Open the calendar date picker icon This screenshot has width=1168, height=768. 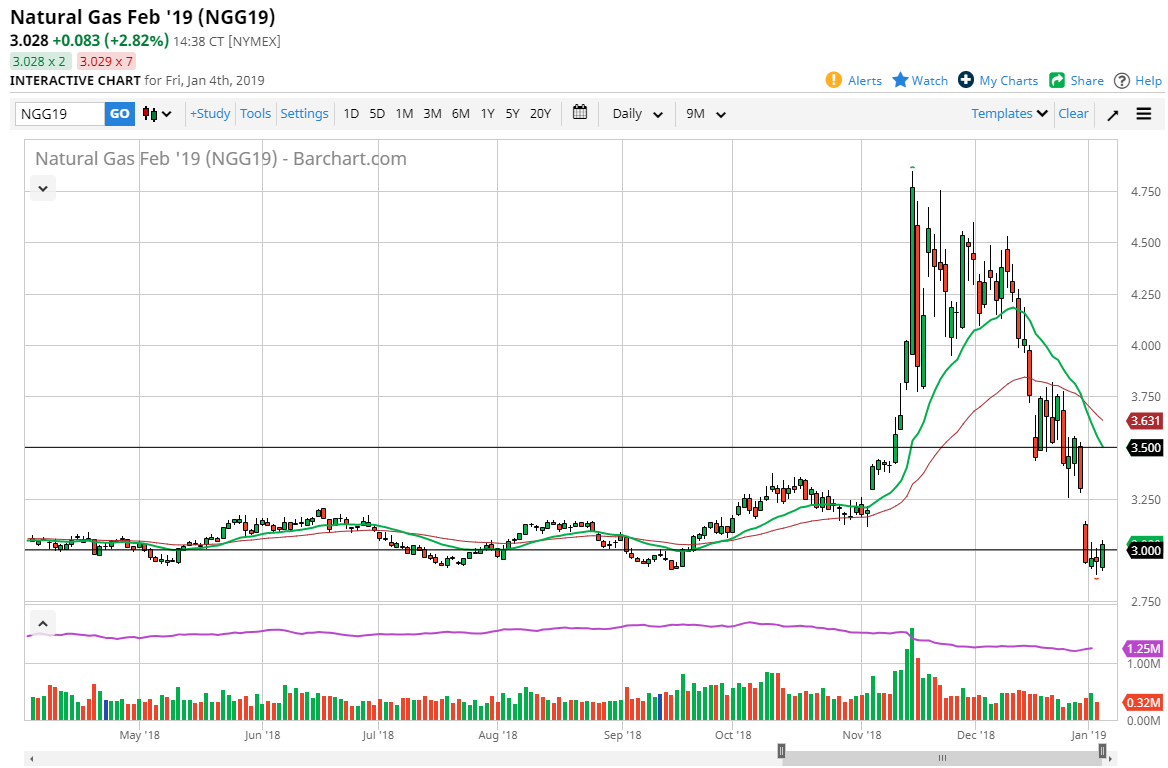(580, 113)
